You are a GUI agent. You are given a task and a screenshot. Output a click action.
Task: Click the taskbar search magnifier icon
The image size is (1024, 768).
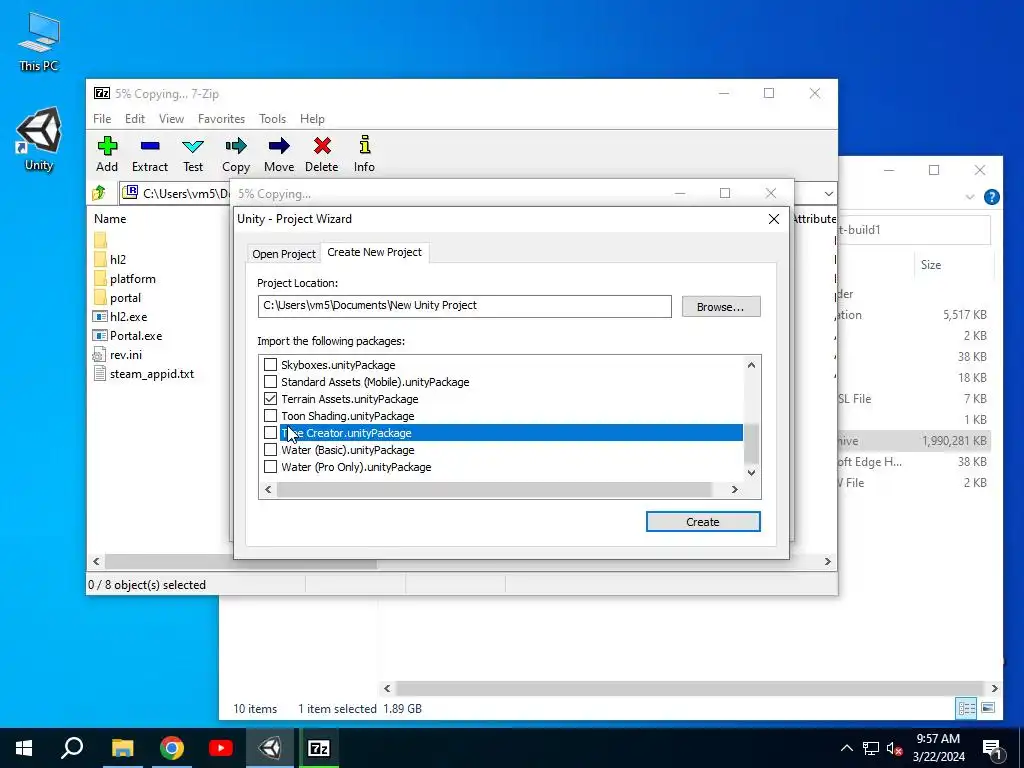coord(72,748)
